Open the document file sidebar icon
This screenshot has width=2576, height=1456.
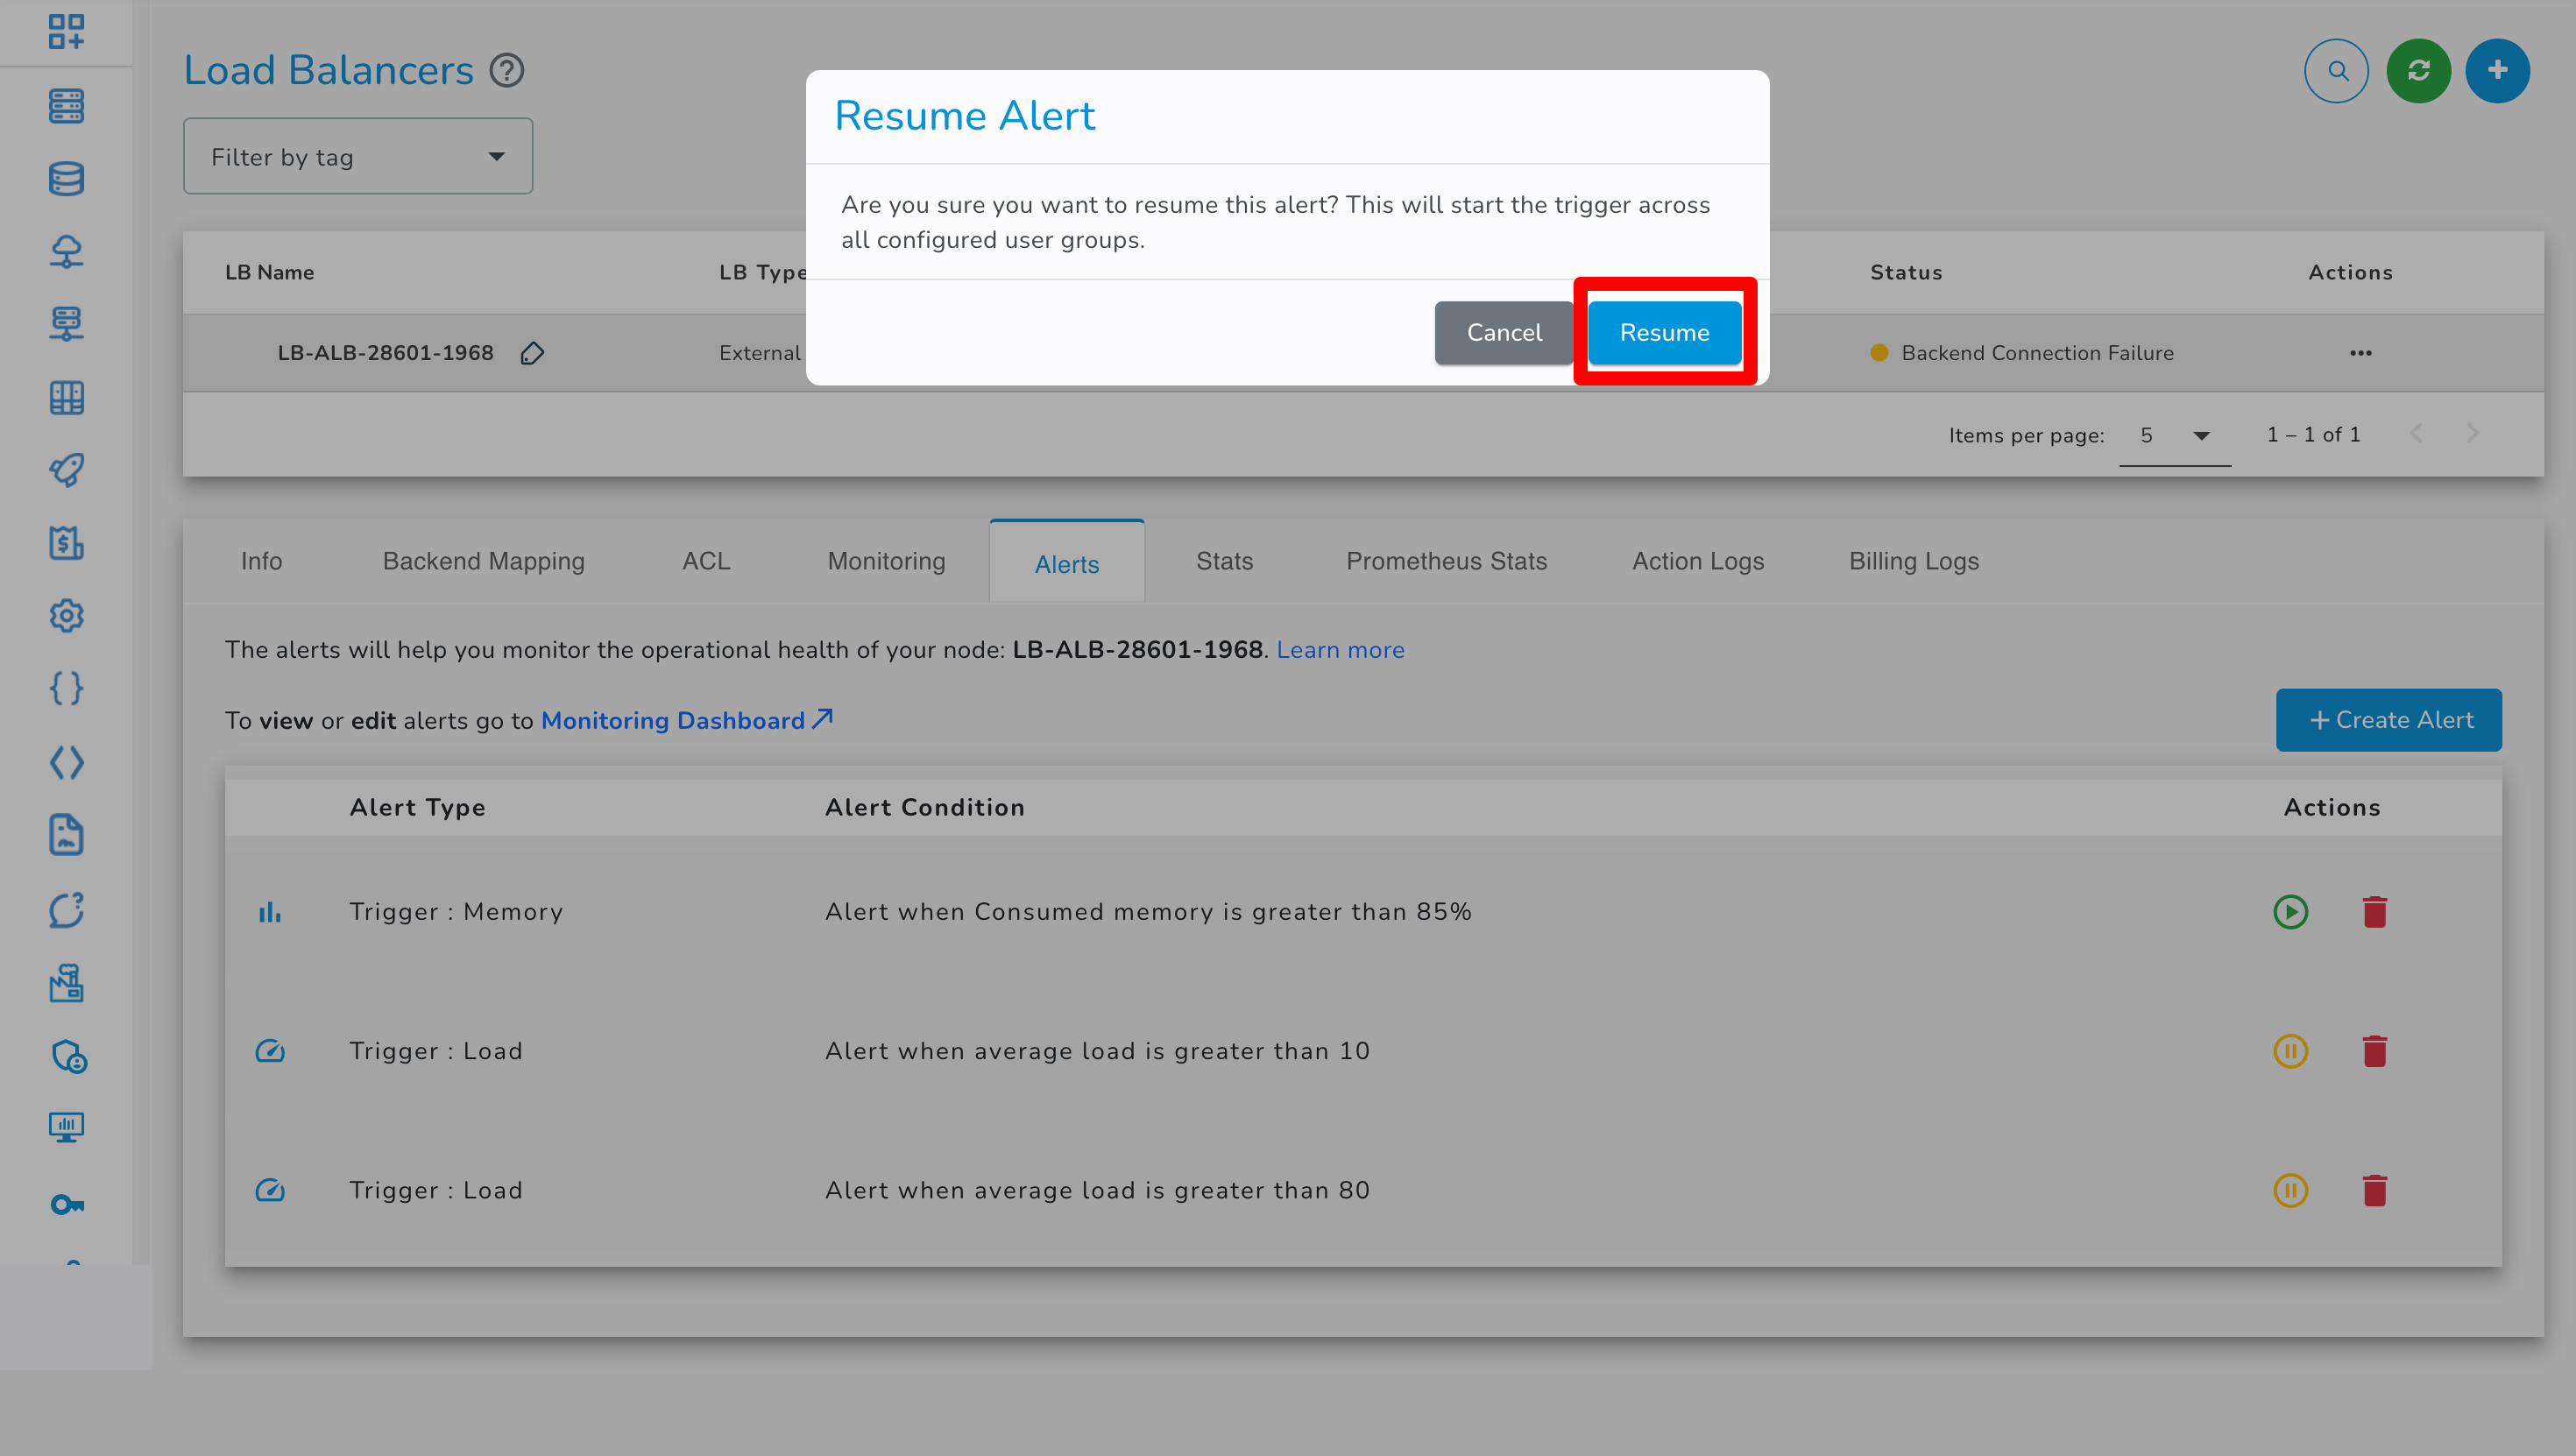coord(66,835)
